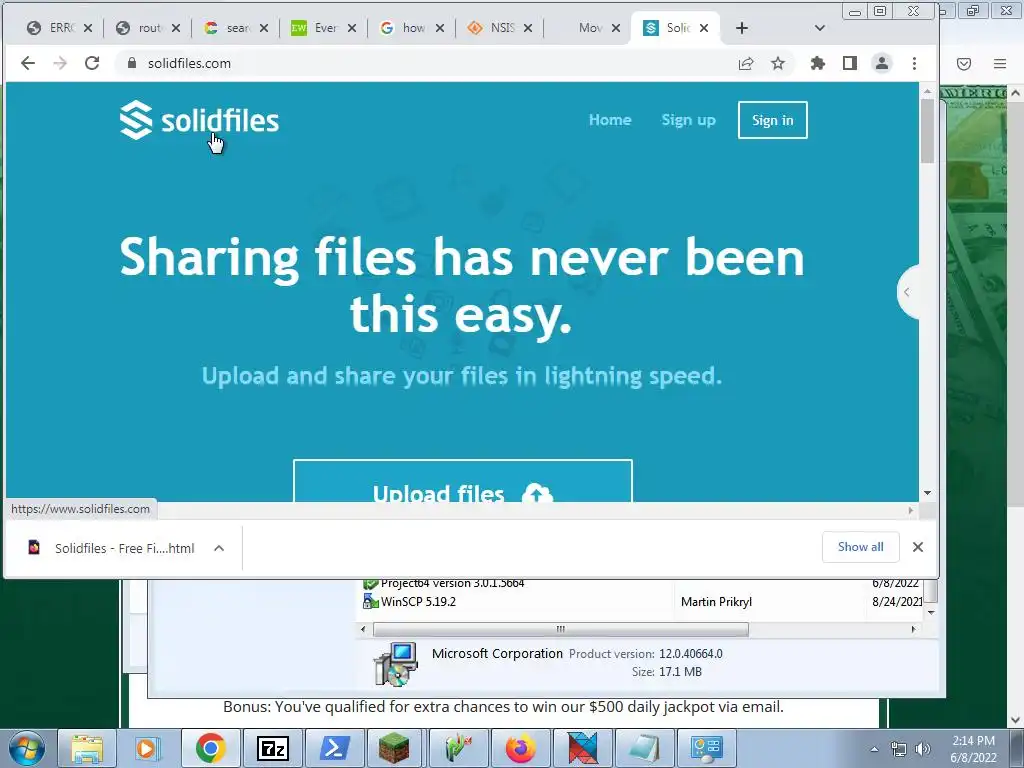The image size is (1024, 768).
Task: Click the lock icon in address bar
Action: (132, 63)
